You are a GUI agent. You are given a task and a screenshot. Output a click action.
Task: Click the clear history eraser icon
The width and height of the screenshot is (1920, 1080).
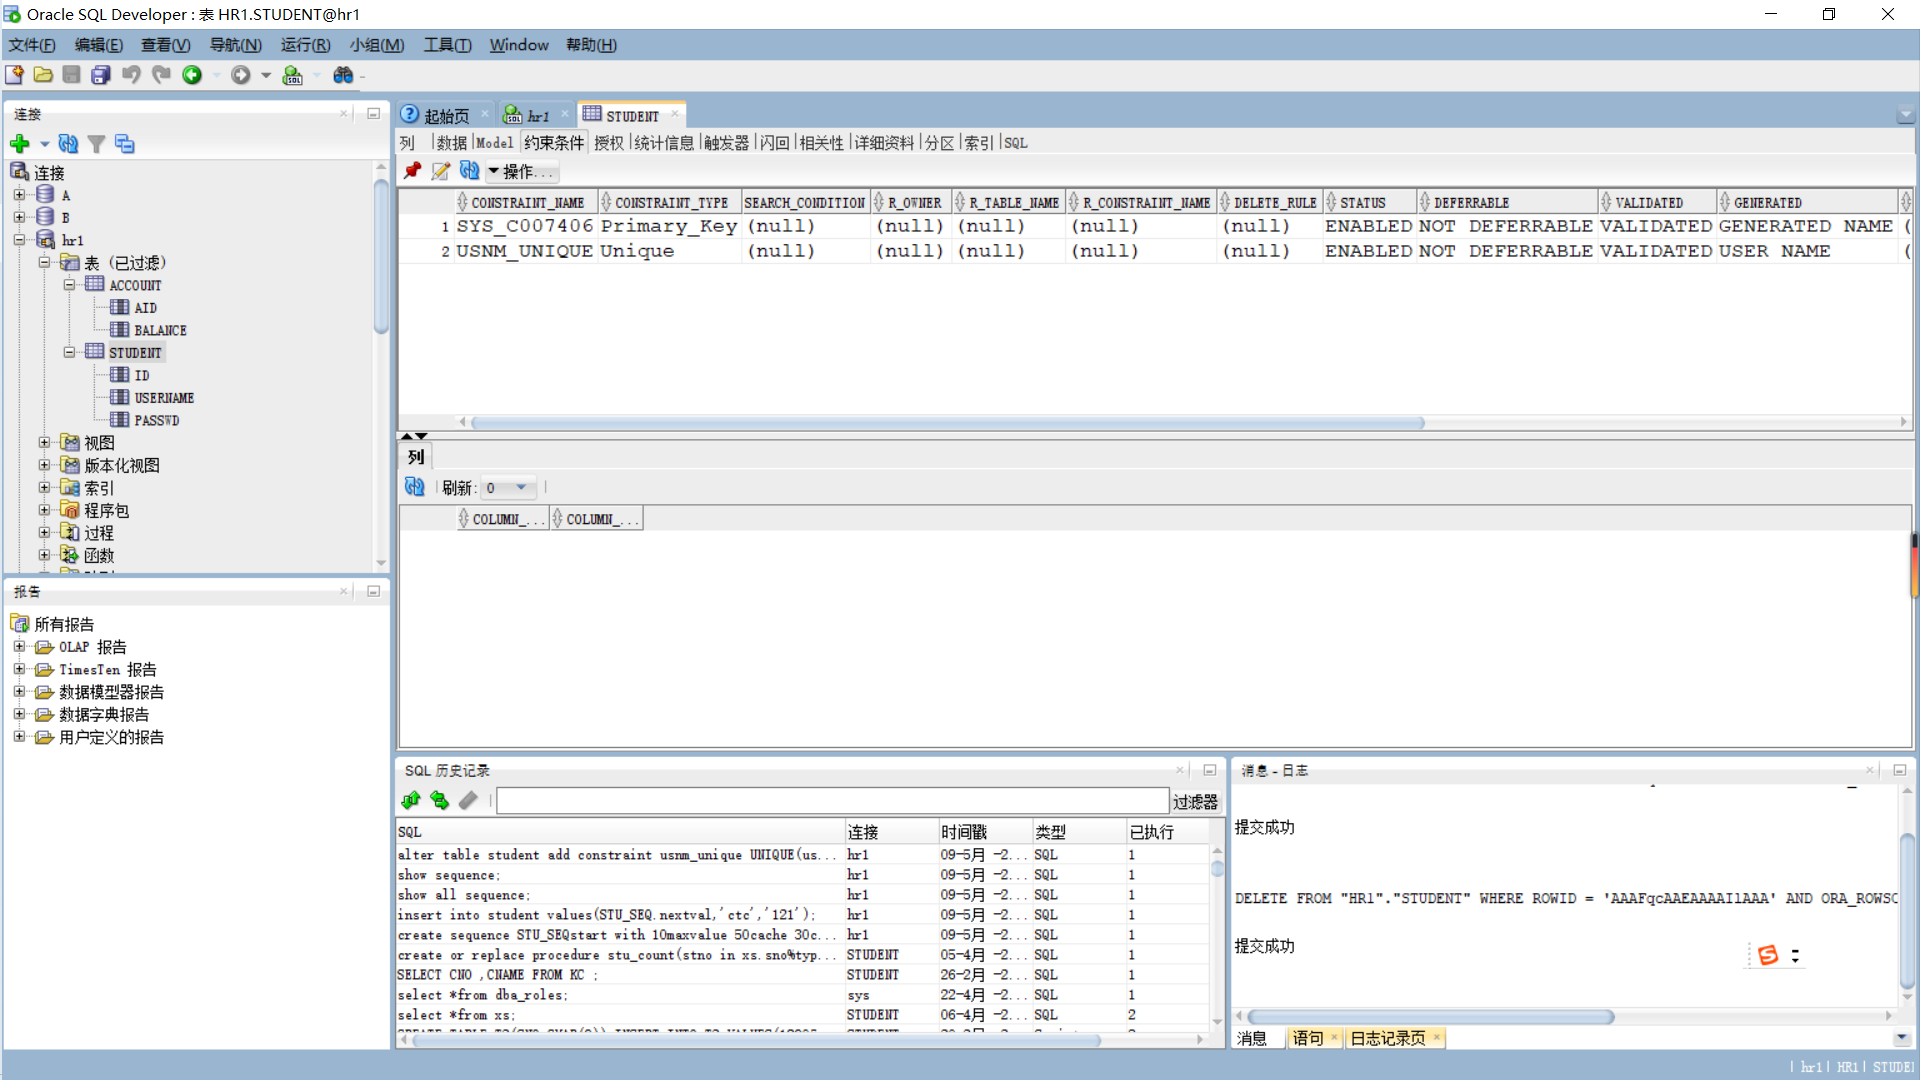pyautogui.click(x=468, y=800)
